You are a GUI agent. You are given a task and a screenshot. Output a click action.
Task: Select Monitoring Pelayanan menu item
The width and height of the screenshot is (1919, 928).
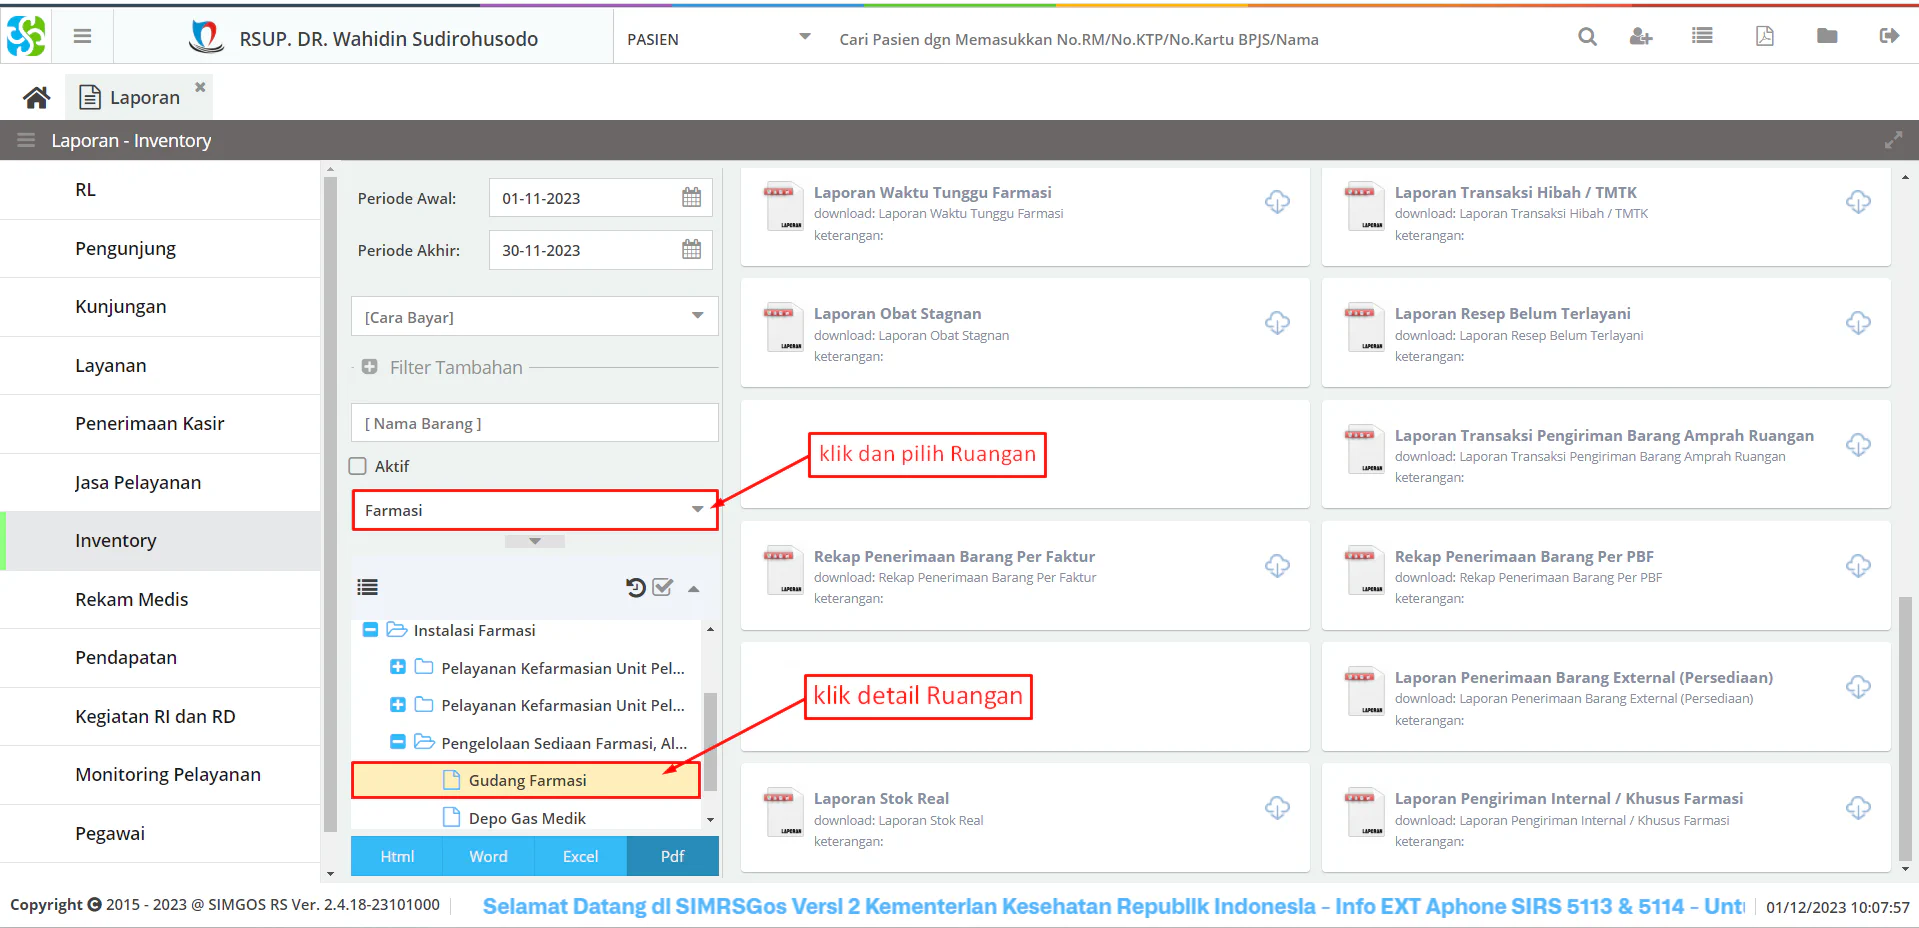(x=160, y=775)
